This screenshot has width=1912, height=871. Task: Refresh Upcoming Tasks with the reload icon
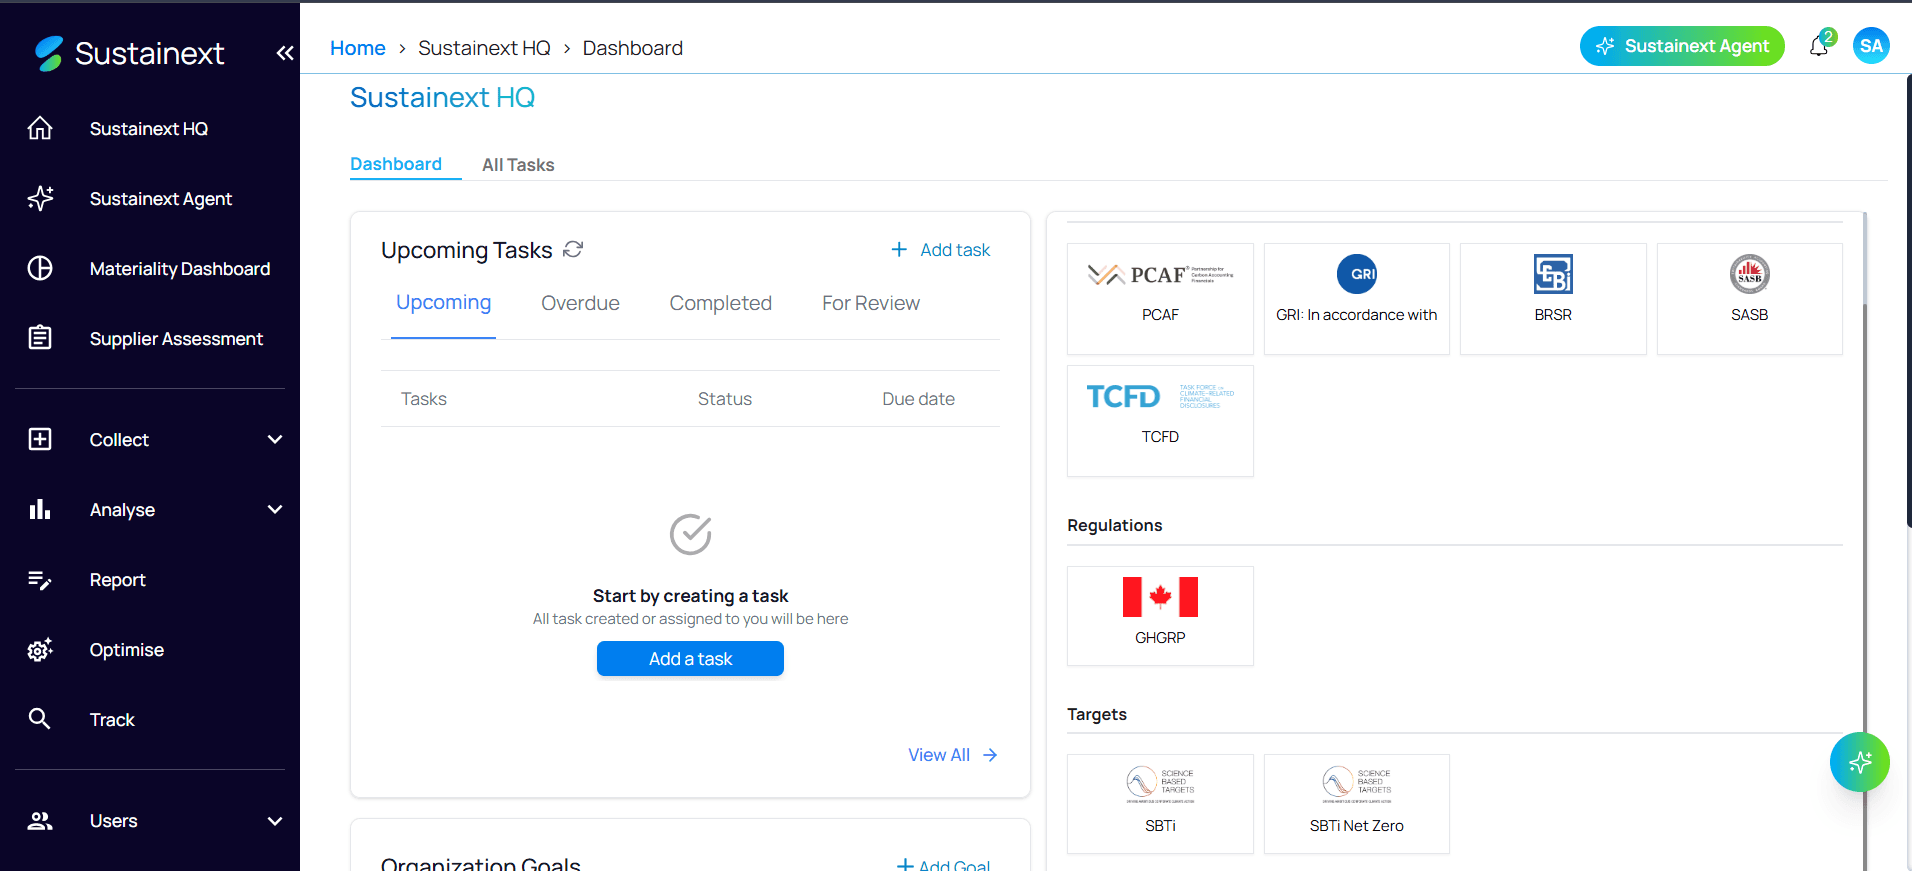pos(573,249)
